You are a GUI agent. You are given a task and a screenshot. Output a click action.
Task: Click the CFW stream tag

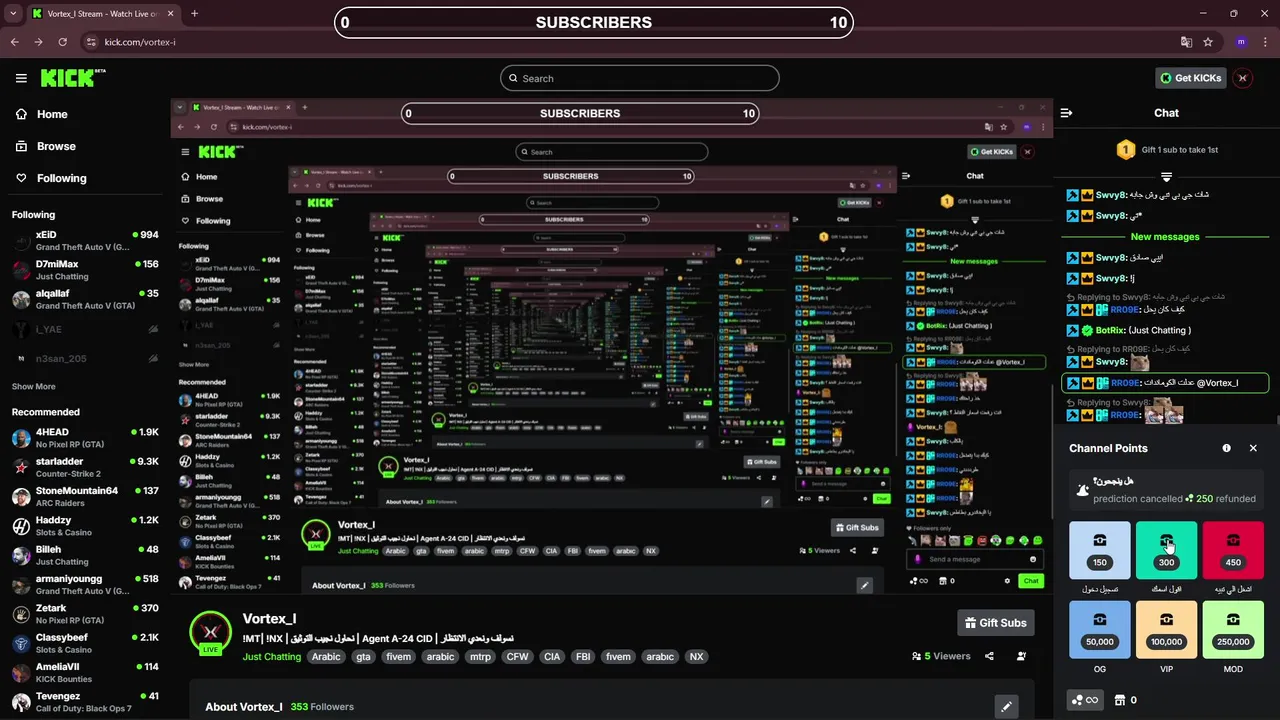tap(517, 657)
